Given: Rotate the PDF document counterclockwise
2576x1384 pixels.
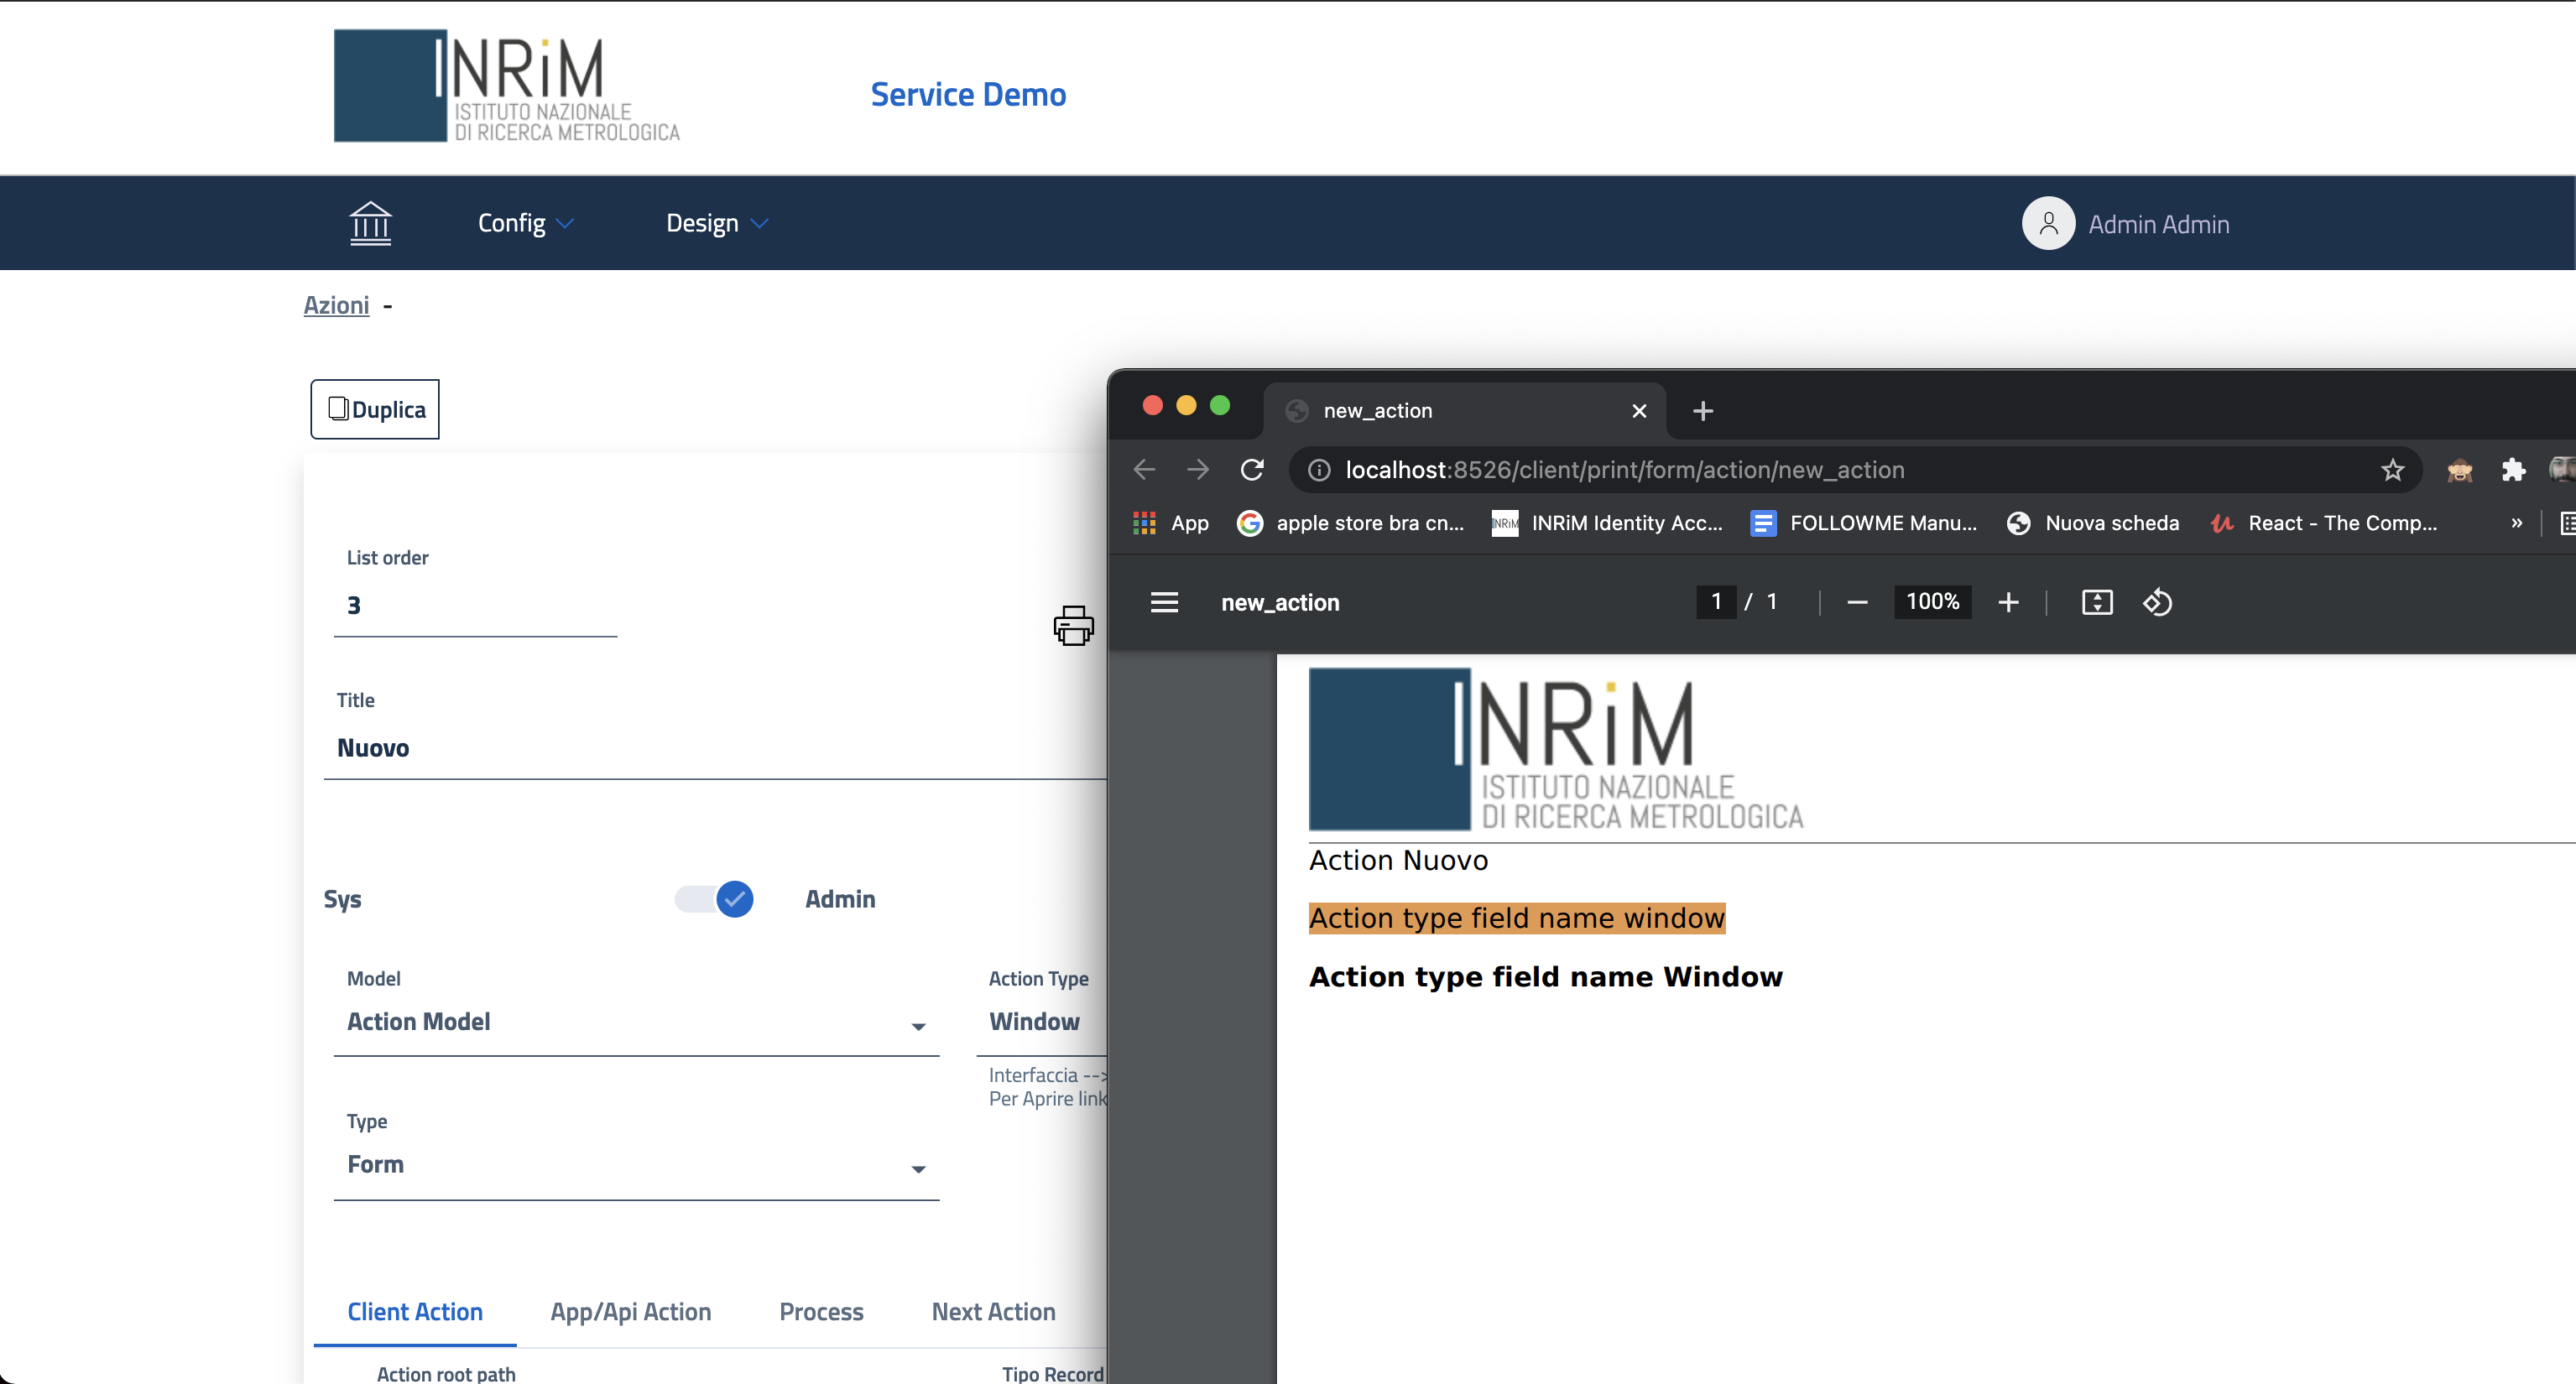Looking at the screenshot, I should tap(2157, 602).
